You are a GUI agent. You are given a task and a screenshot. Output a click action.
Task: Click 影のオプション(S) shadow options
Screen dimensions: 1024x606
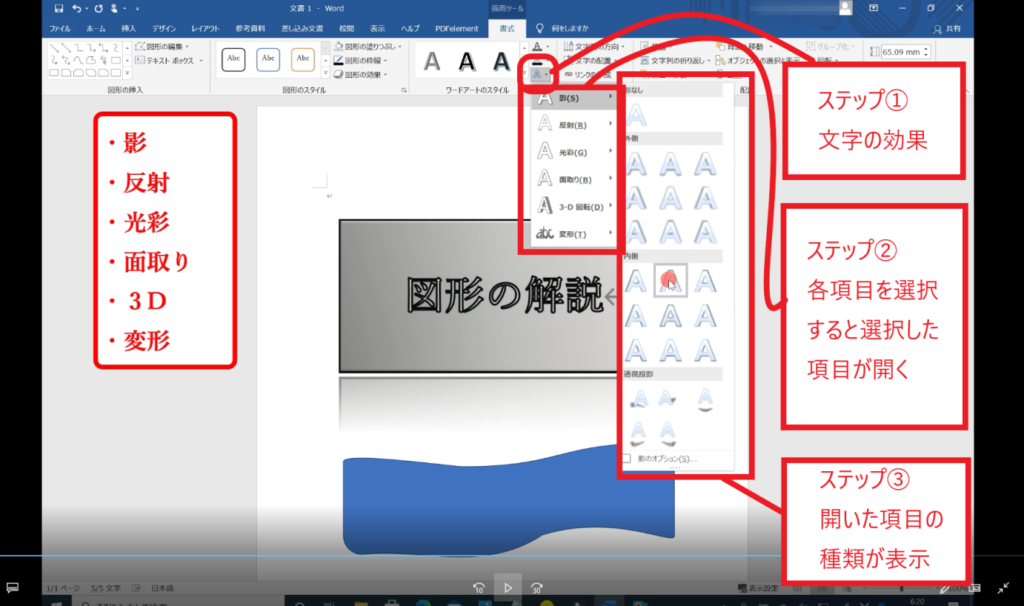click(662, 459)
